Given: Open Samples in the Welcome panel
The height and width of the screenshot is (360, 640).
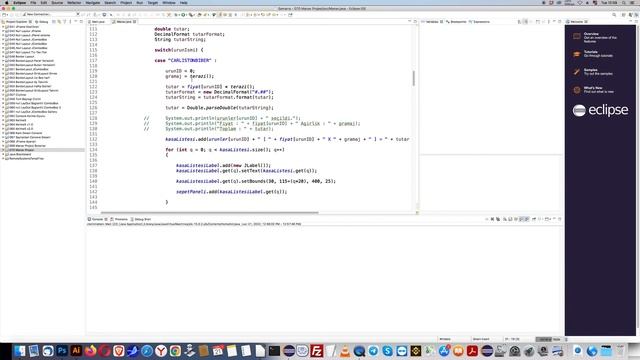Looking at the screenshot, I should pyautogui.click(x=590, y=70).
